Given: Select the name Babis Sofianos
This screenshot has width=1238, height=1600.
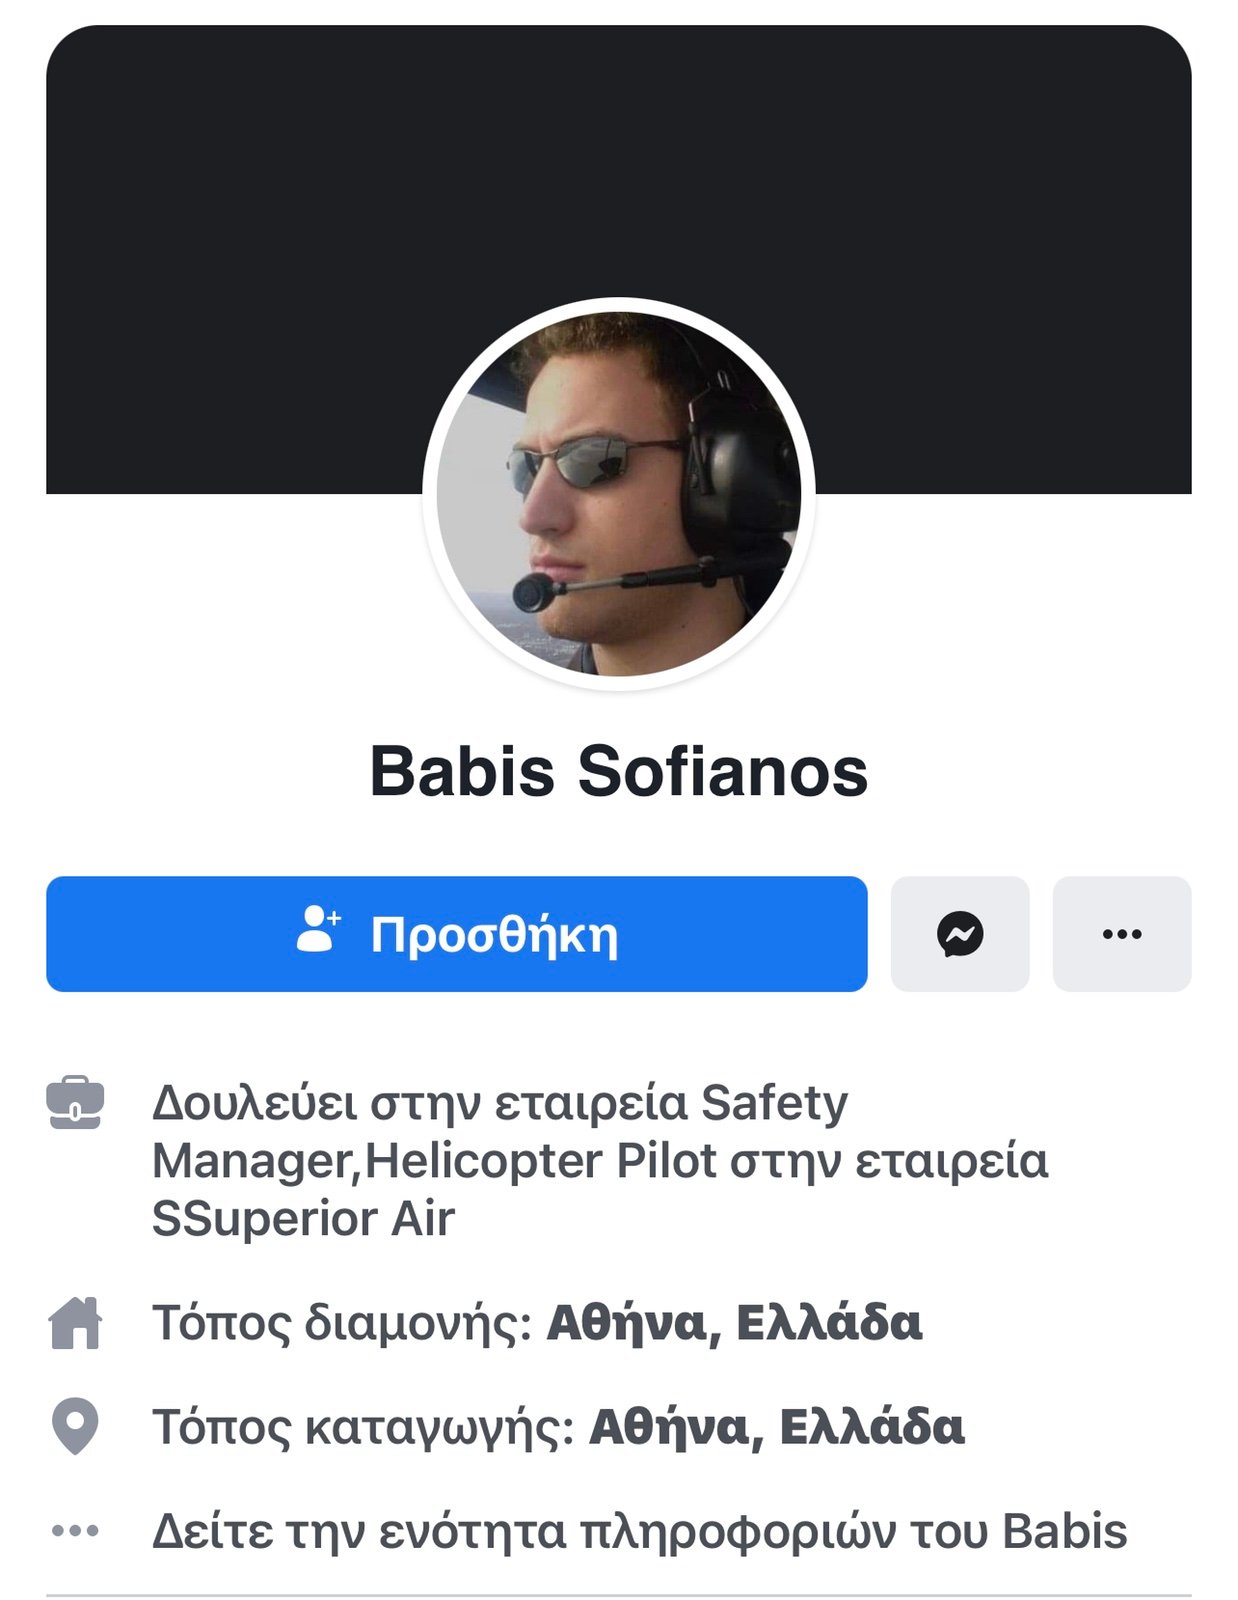Looking at the screenshot, I should coord(619,771).
